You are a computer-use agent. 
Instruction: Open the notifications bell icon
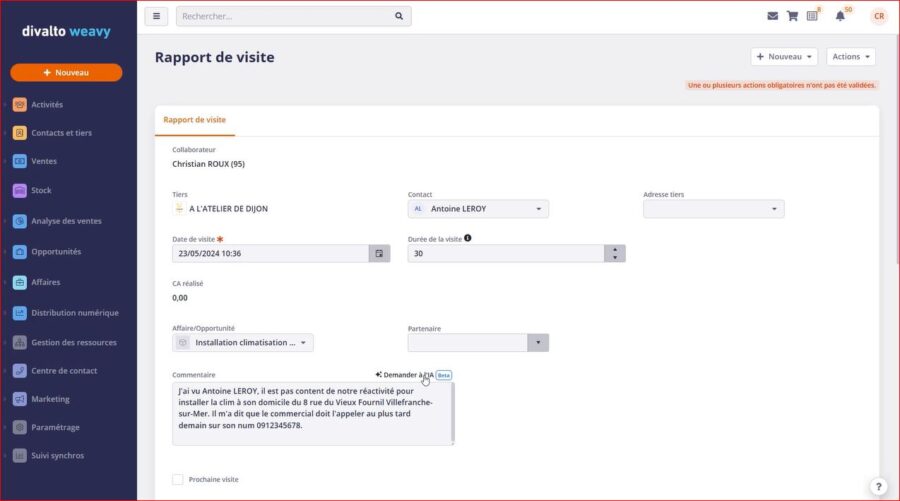click(840, 16)
